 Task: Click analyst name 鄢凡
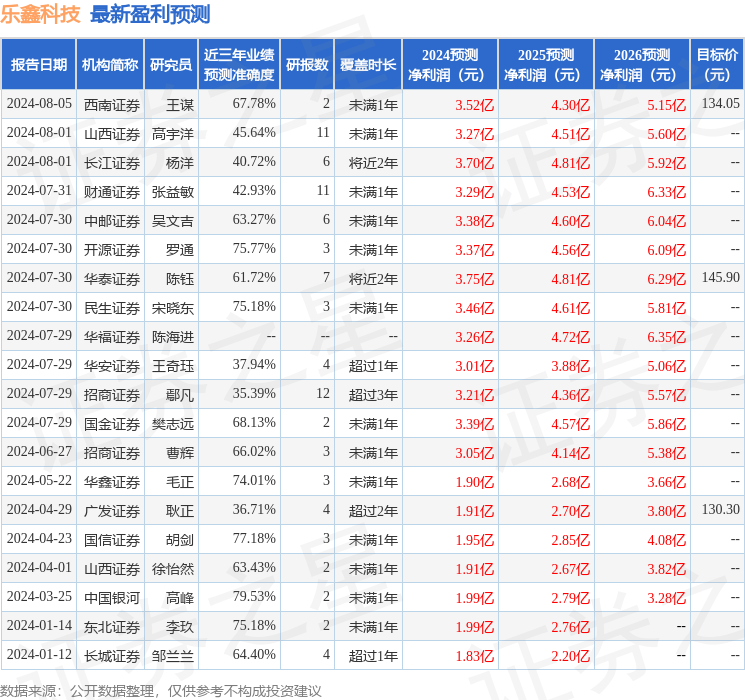[180, 395]
